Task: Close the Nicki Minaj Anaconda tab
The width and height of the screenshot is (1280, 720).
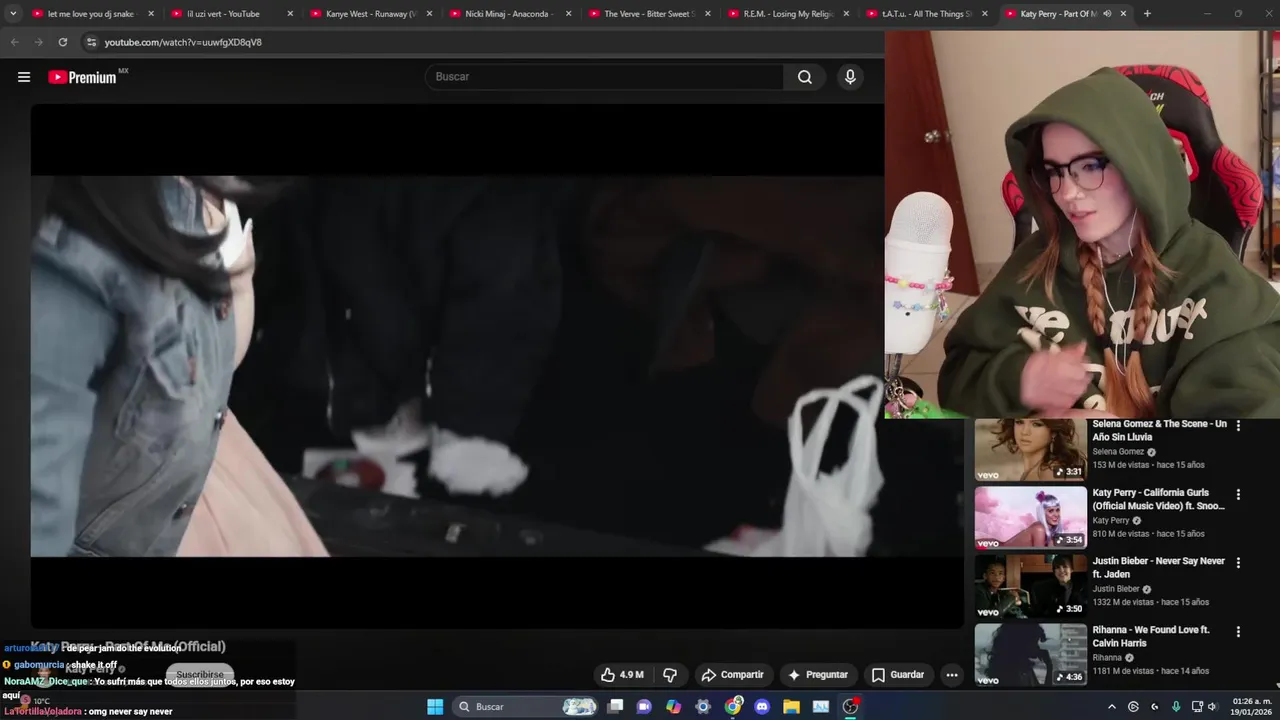Action: (x=568, y=14)
